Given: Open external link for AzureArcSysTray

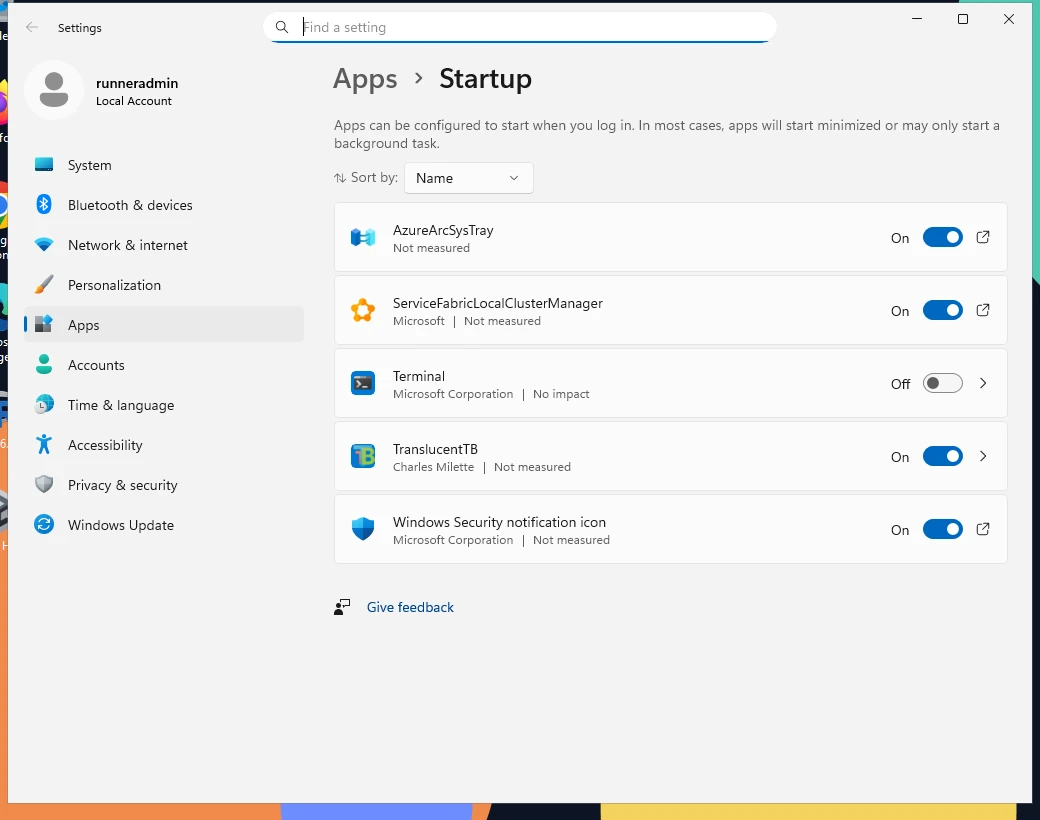Looking at the screenshot, I should coord(983,237).
